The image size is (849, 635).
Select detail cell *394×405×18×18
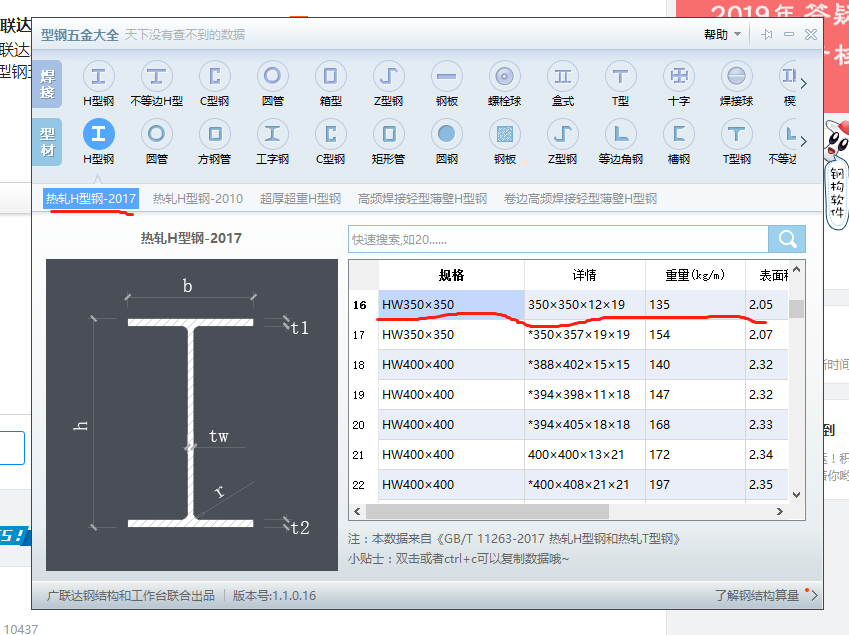tap(585, 425)
